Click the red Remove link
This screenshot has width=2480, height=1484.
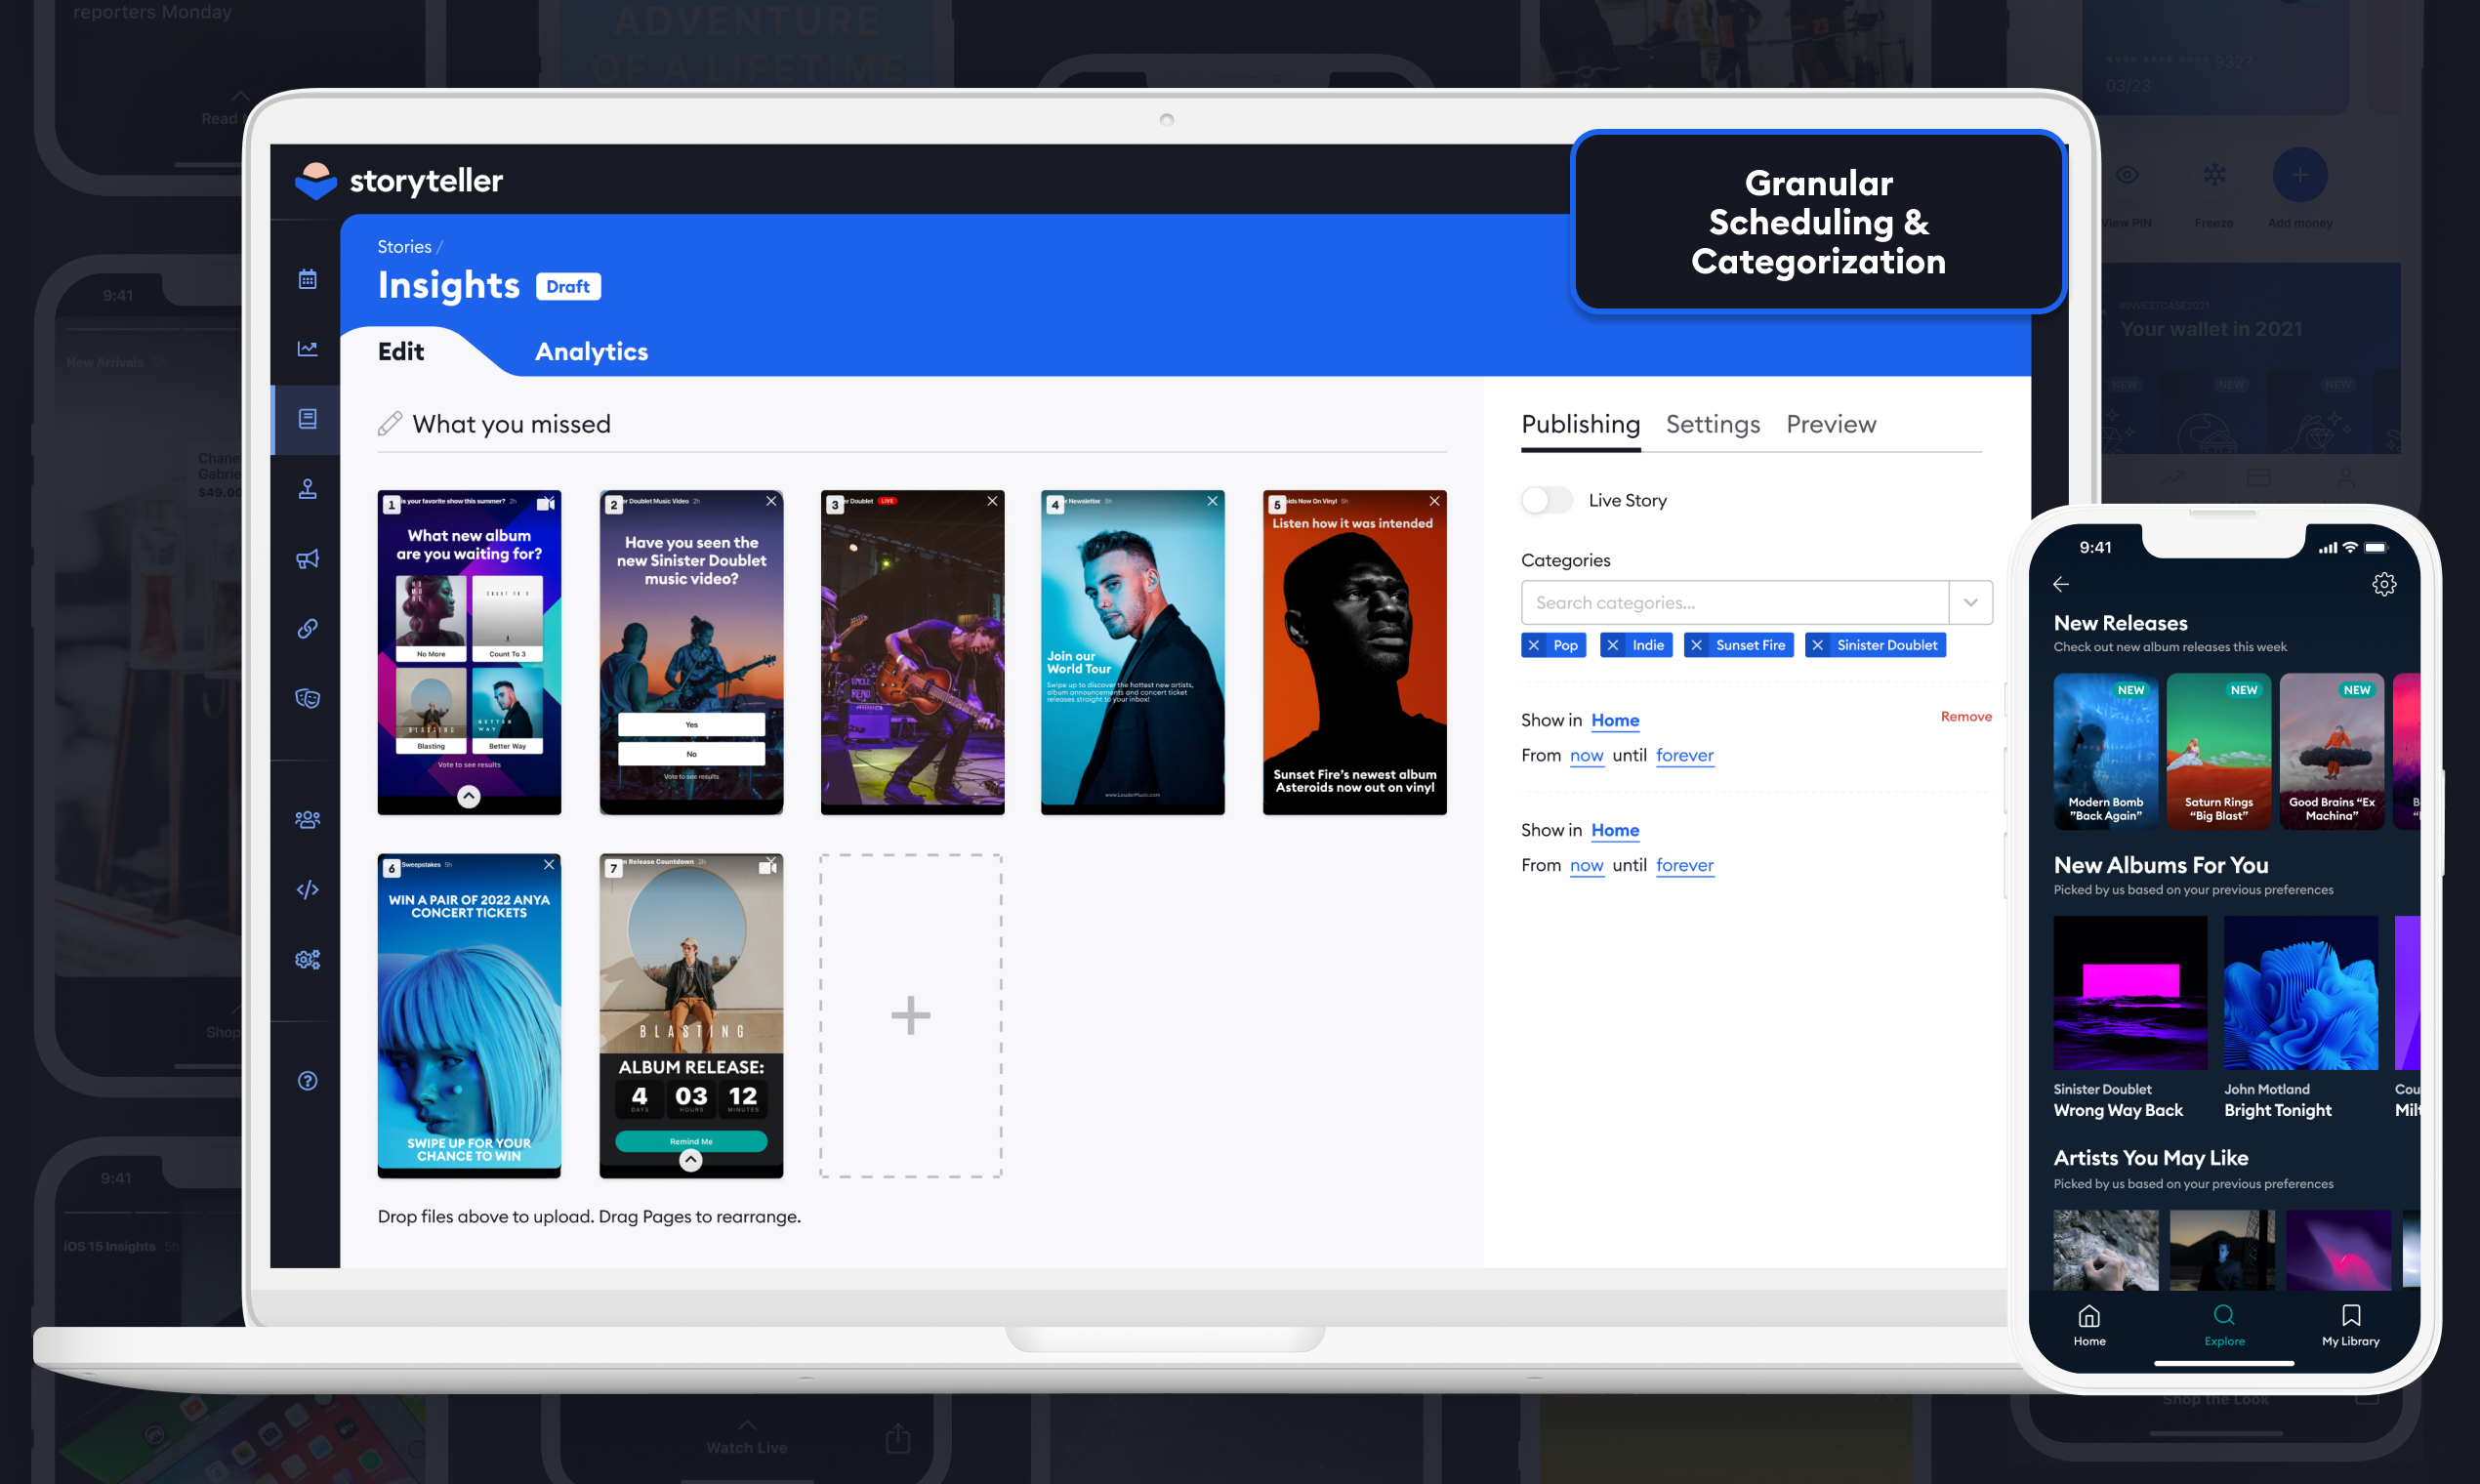(x=1965, y=716)
